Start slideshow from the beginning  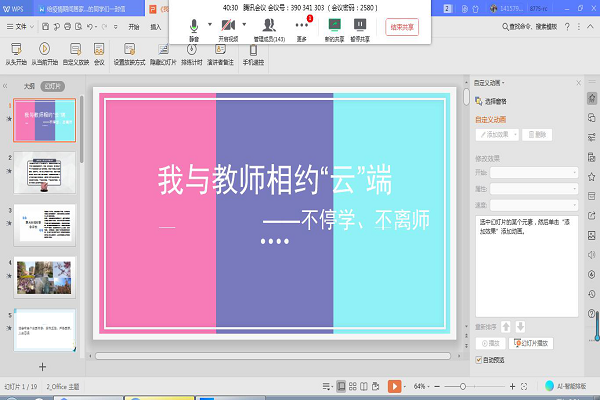16,54
